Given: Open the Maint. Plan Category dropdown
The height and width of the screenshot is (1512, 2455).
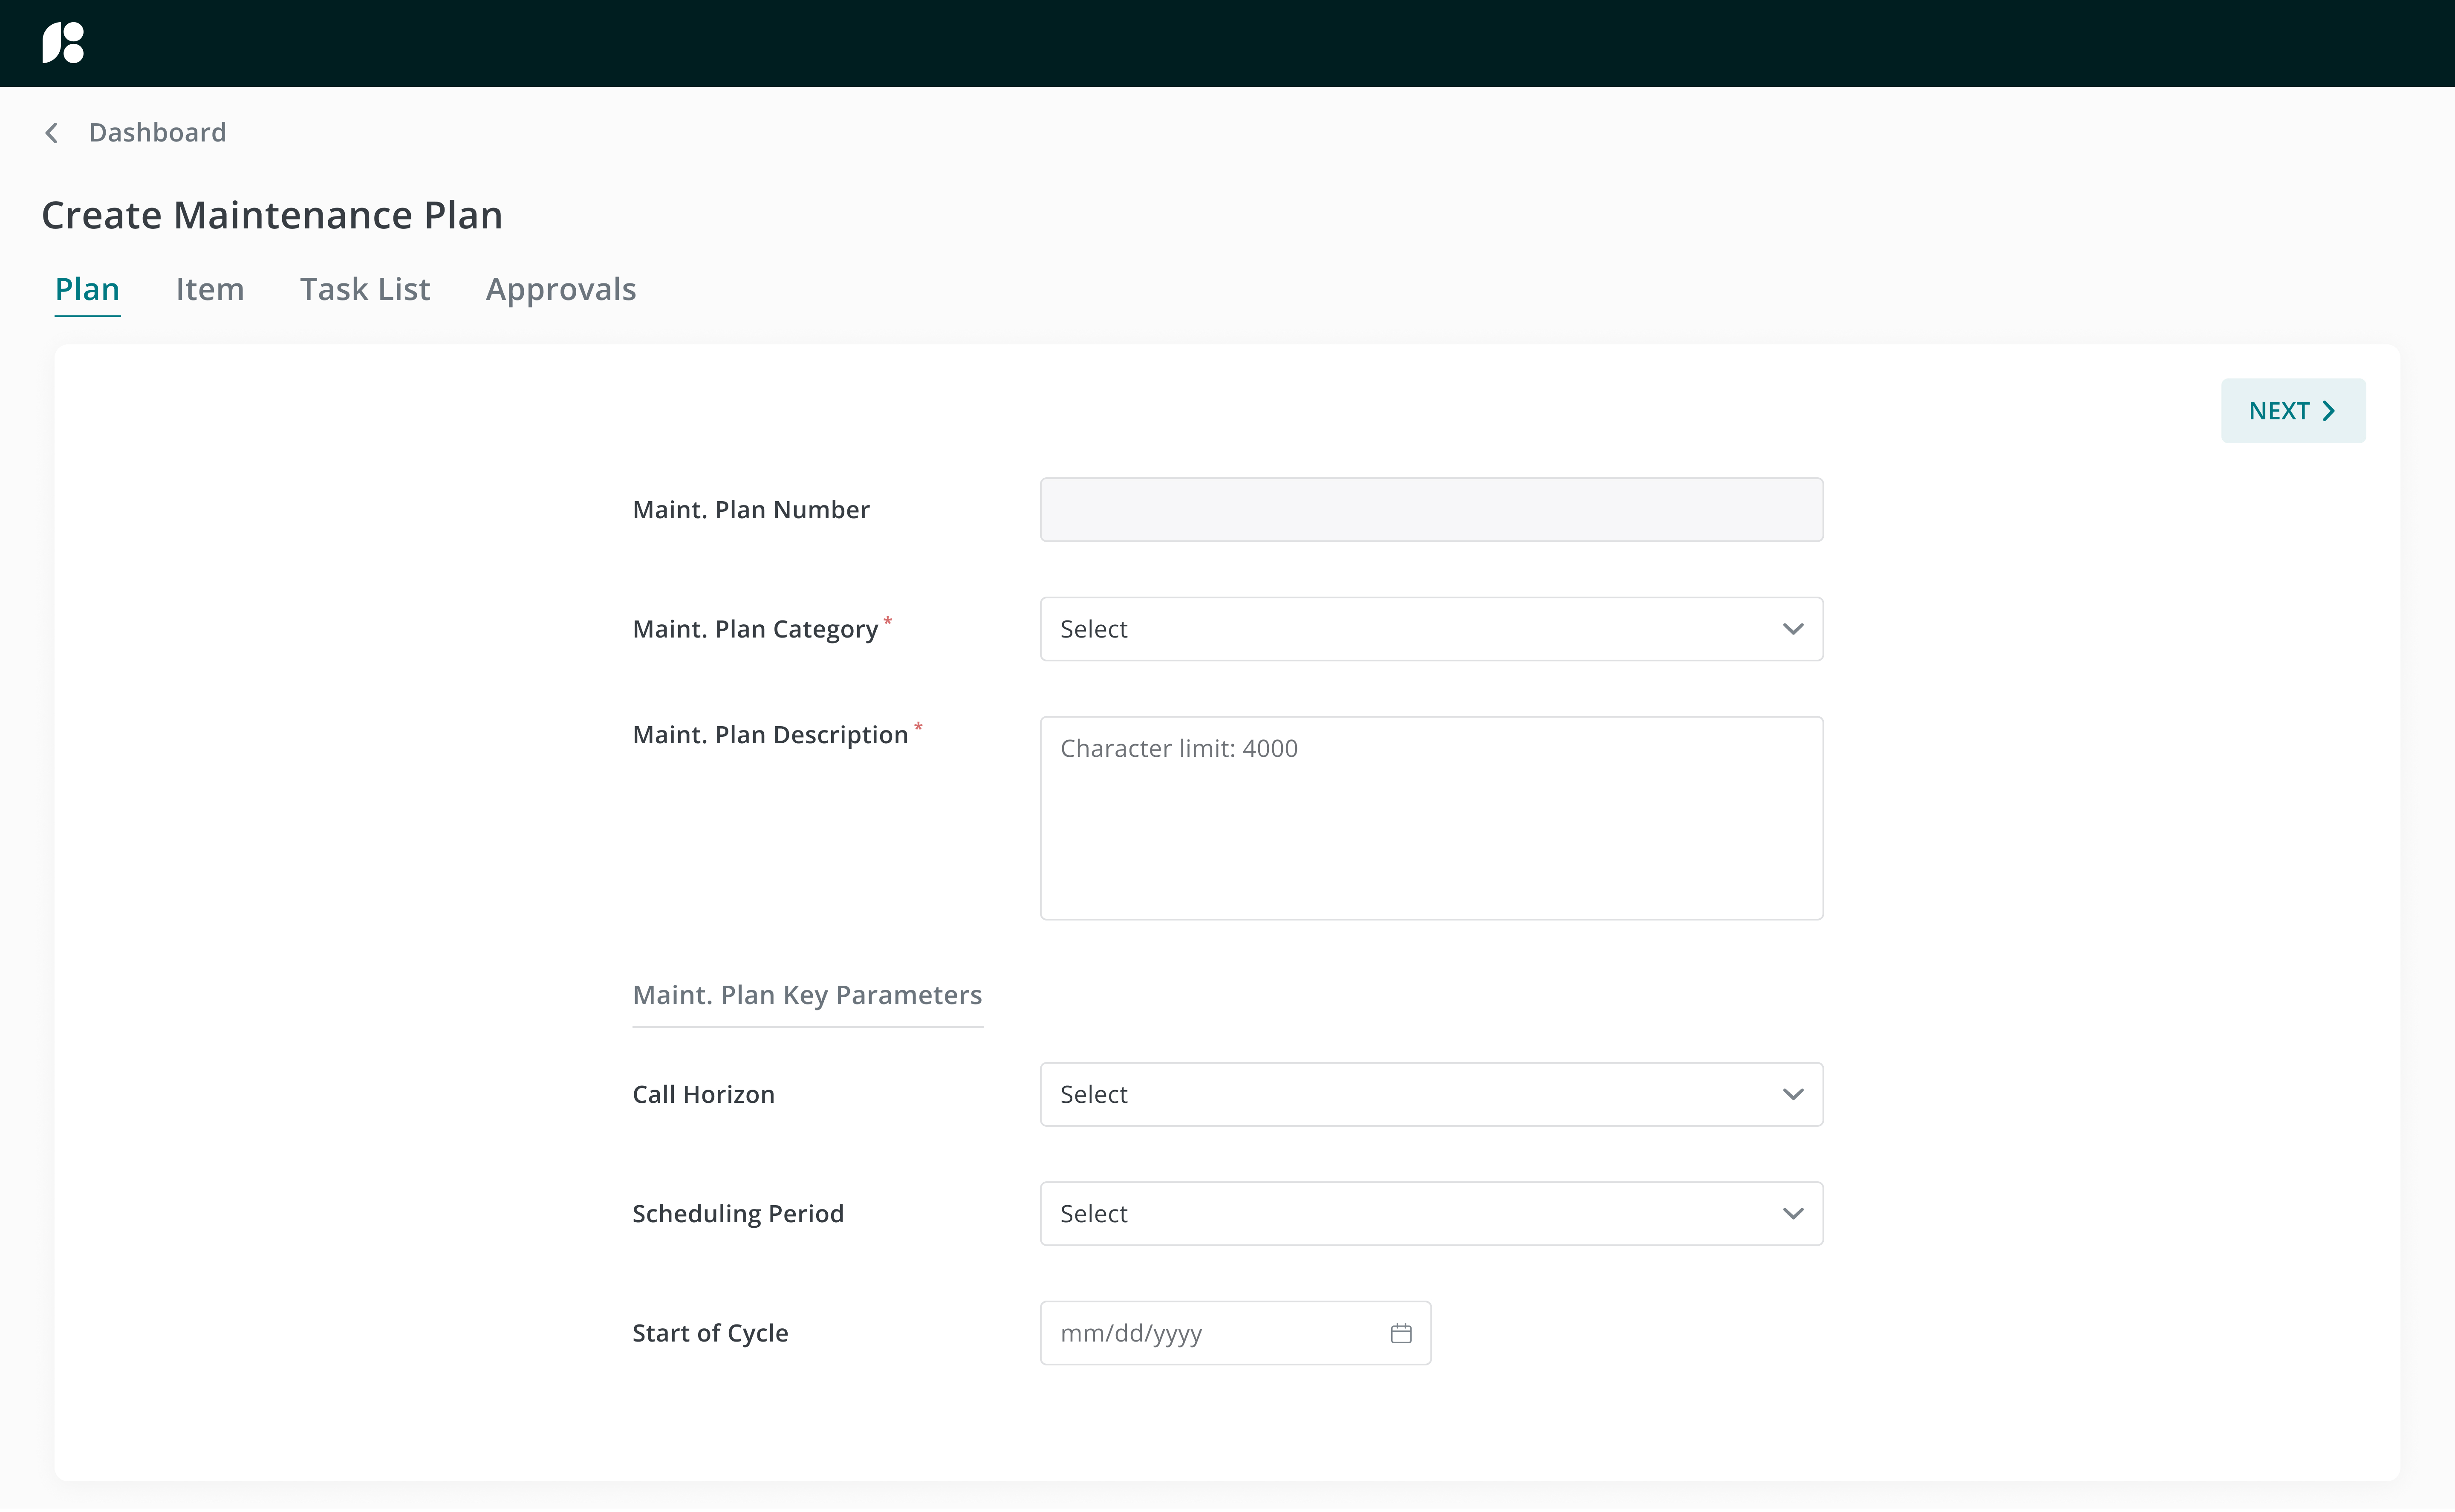Looking at the screenshot, I should (1430, 629).
